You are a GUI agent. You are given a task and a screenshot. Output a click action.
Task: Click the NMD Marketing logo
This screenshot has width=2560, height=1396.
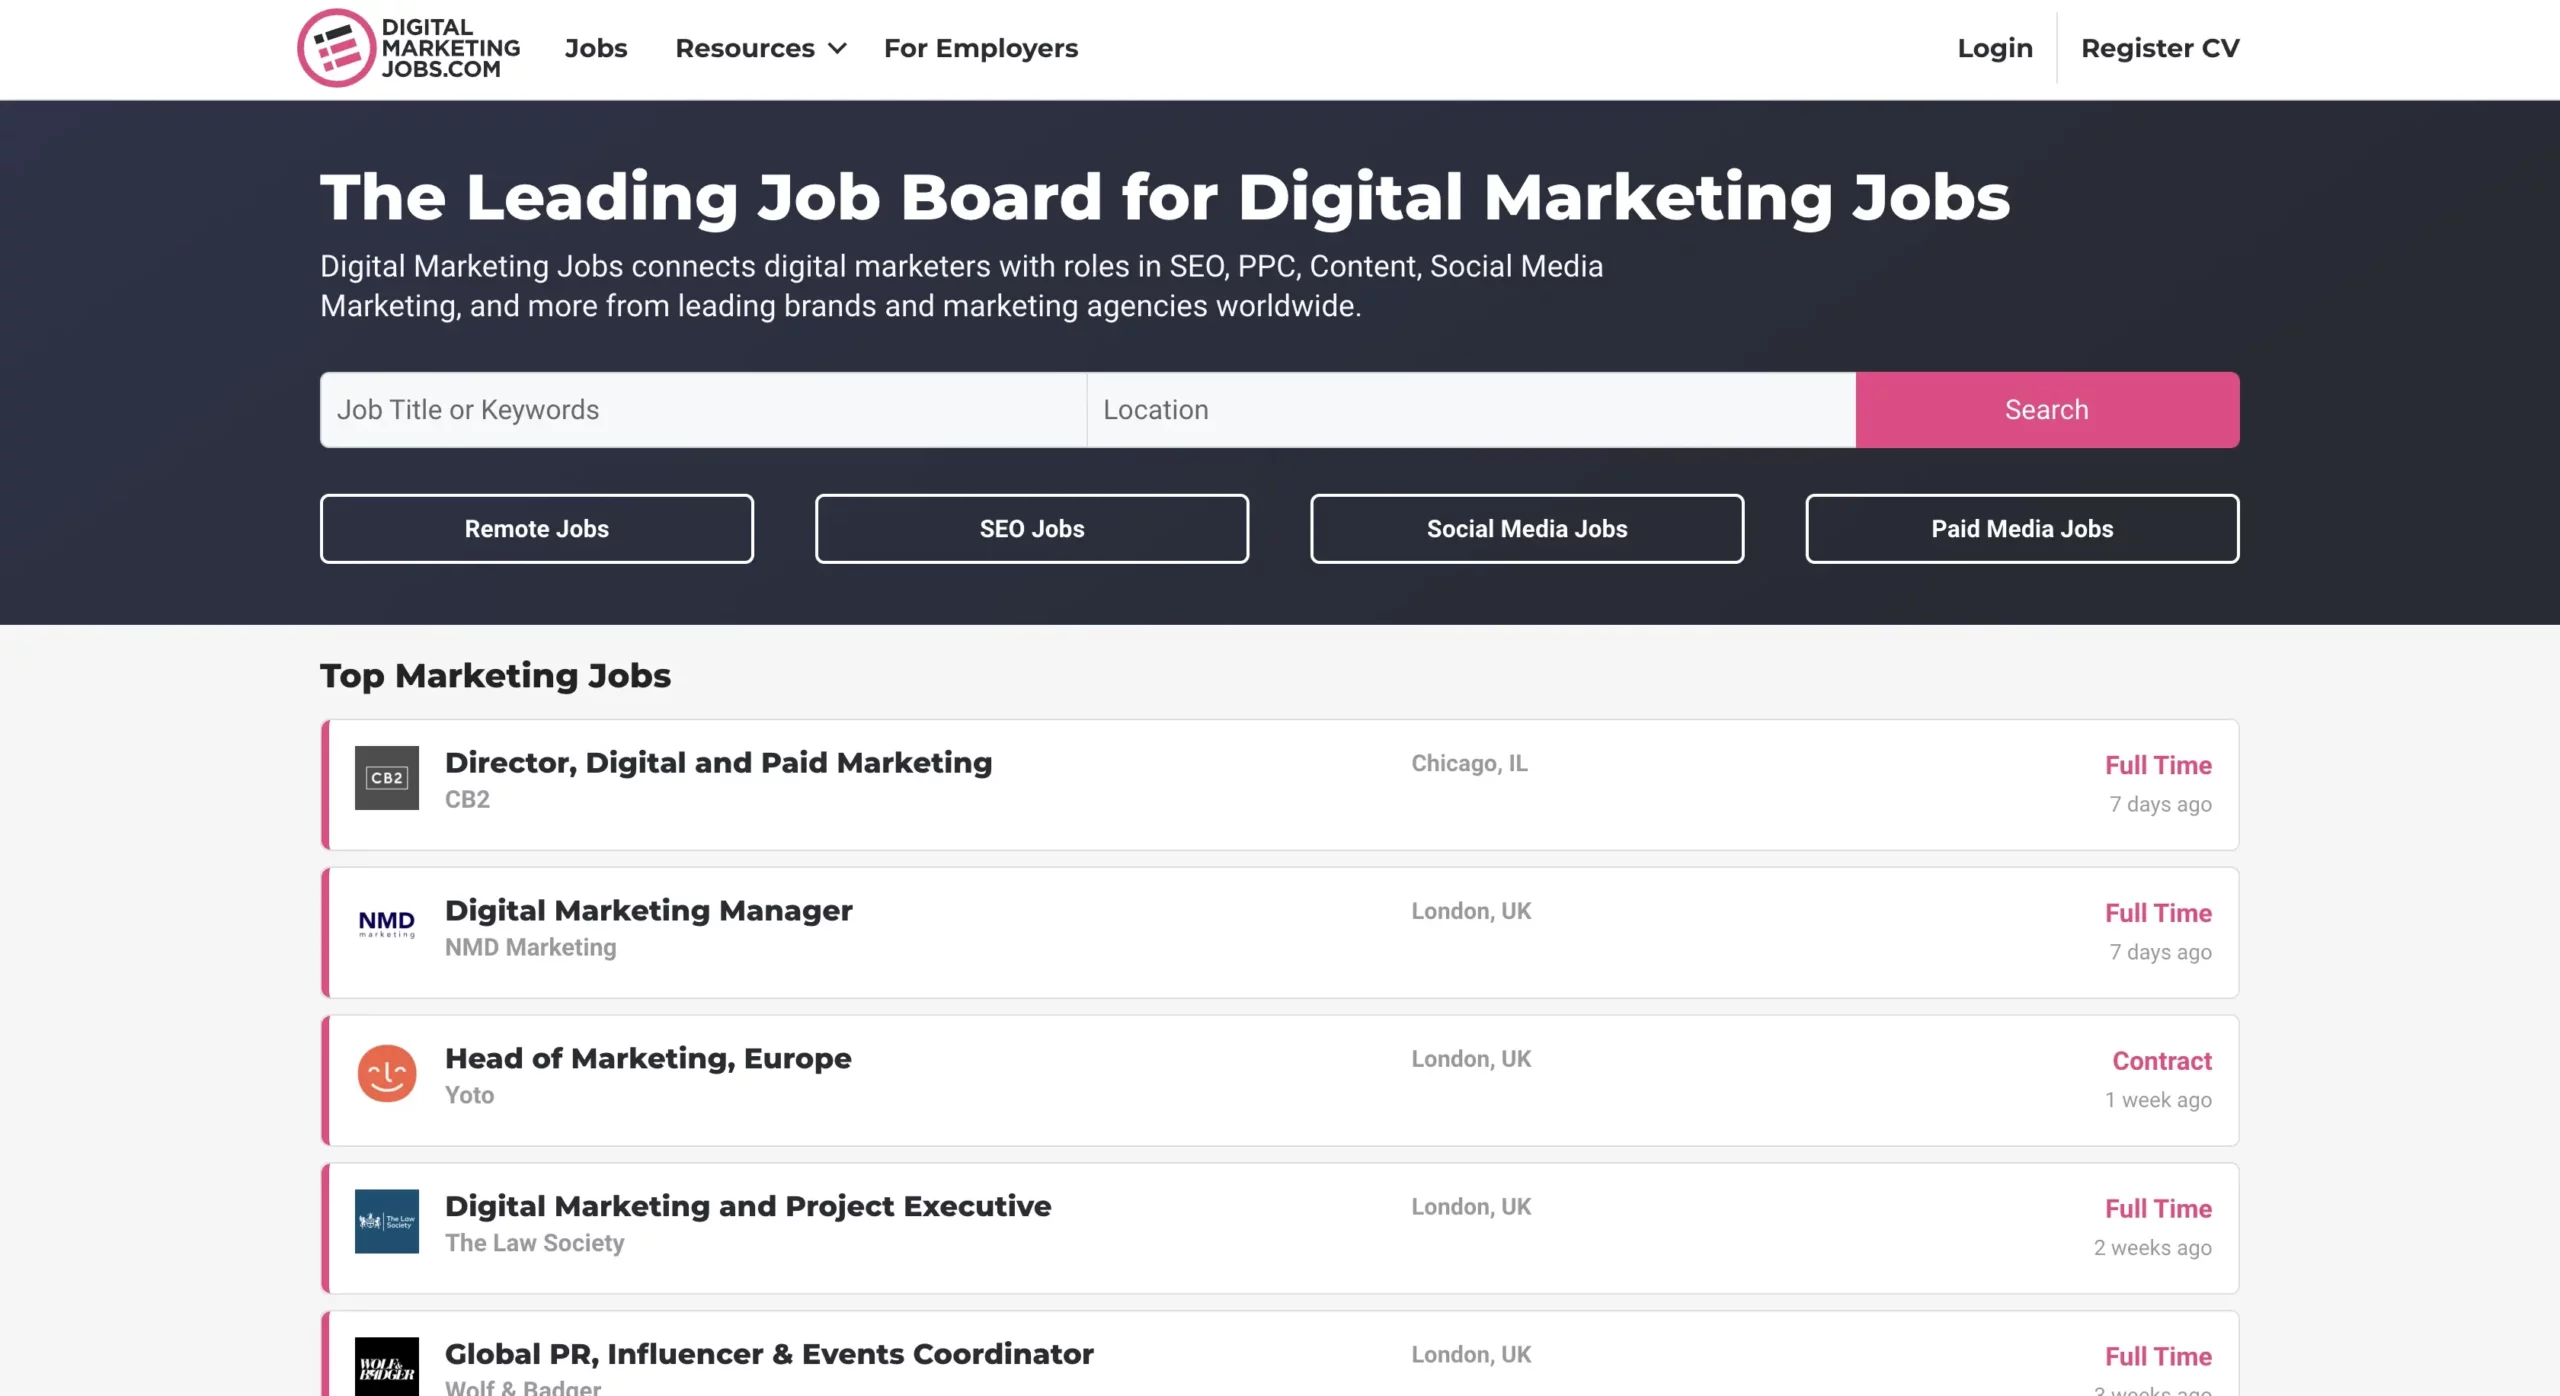(386, 926)
